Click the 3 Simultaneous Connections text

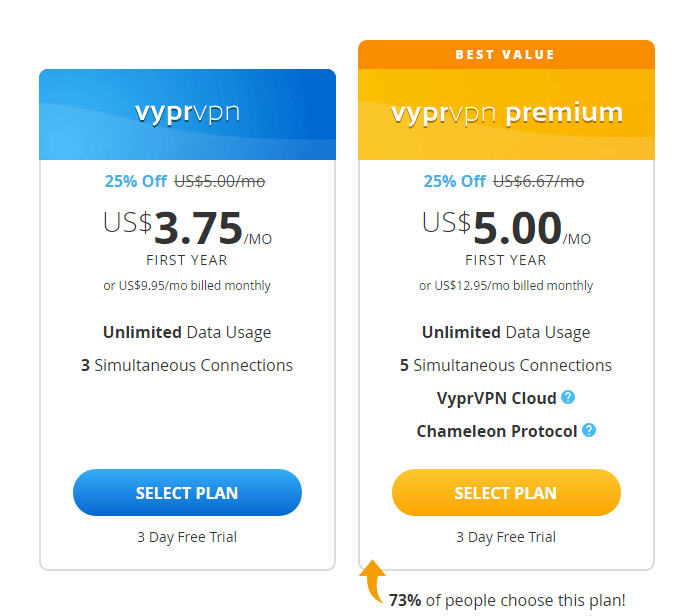pos(187,365)
